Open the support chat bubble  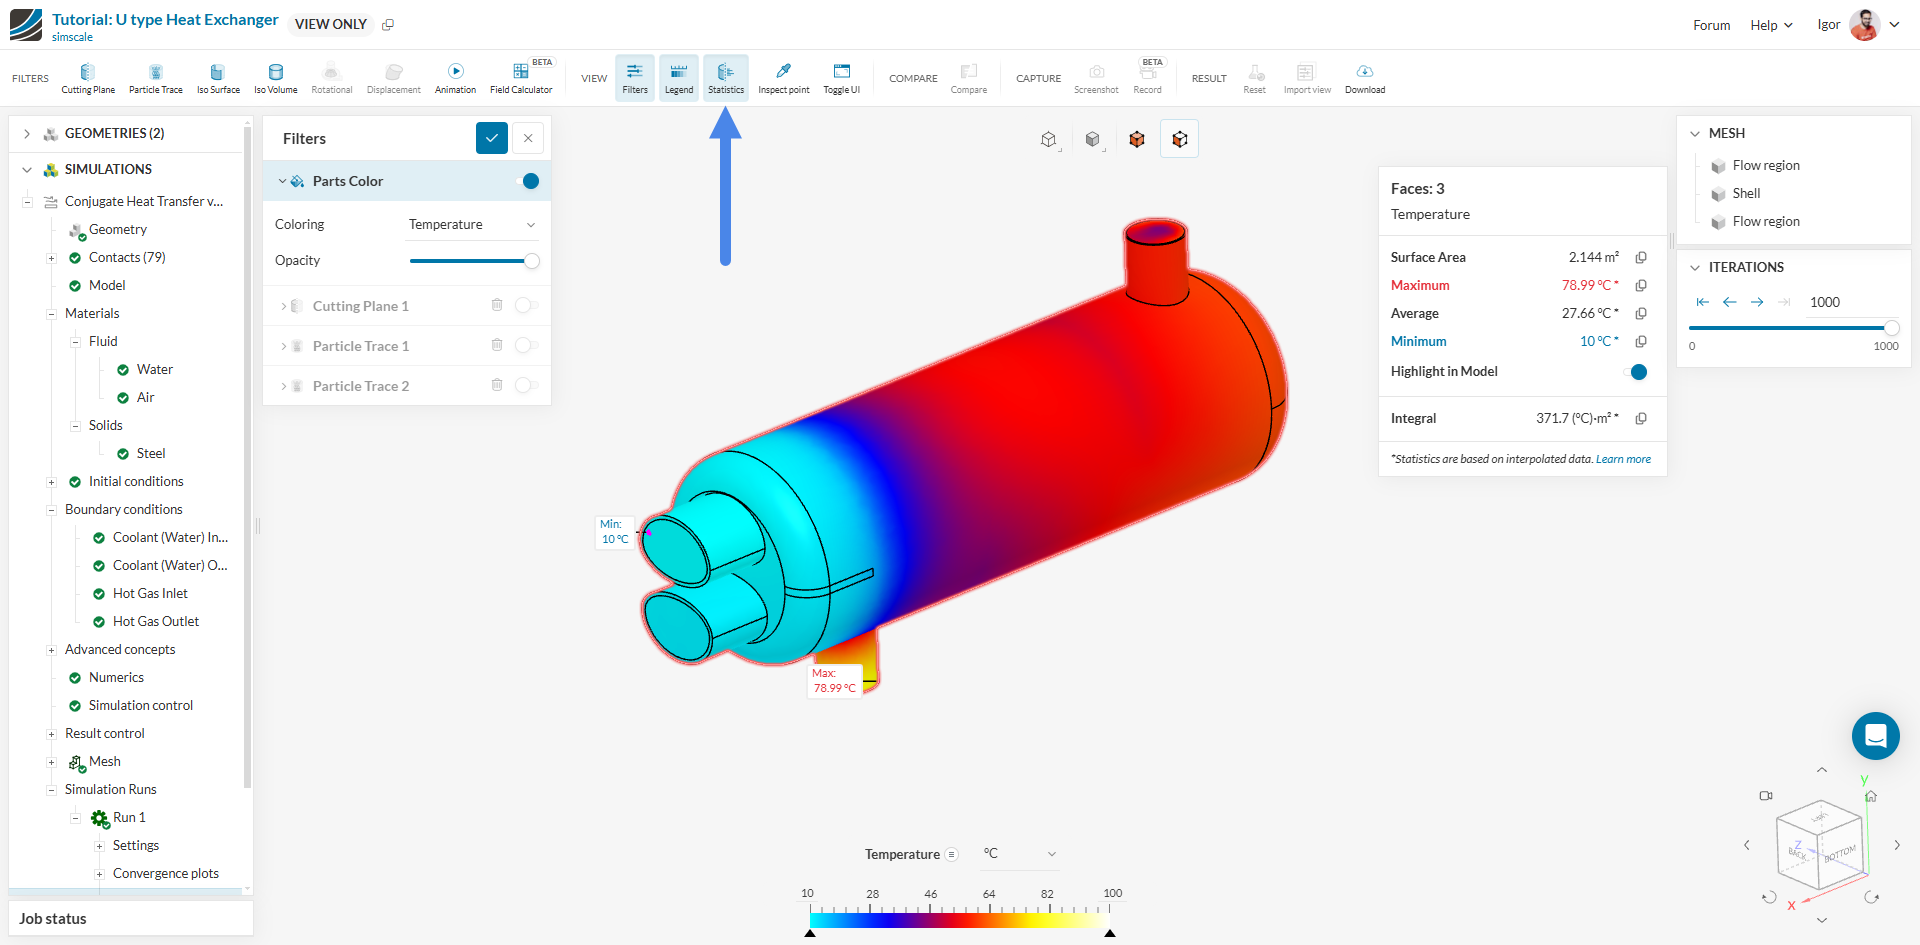(x=1875, y=736)
